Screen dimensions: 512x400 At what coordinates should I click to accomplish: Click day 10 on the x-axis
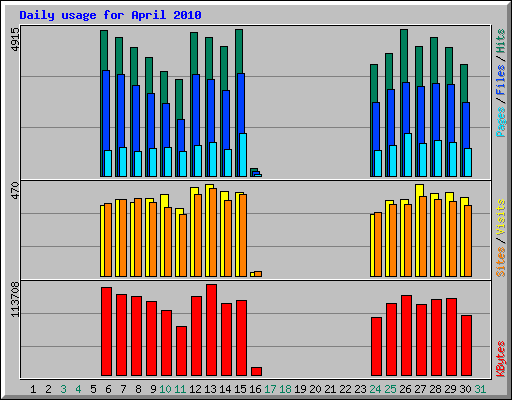pos(165,389)
